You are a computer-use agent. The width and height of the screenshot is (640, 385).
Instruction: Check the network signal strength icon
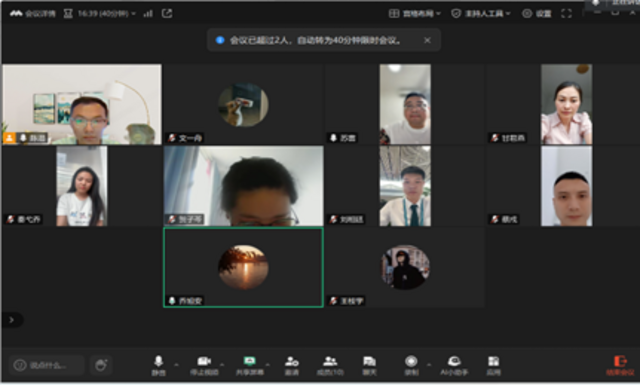148,13
